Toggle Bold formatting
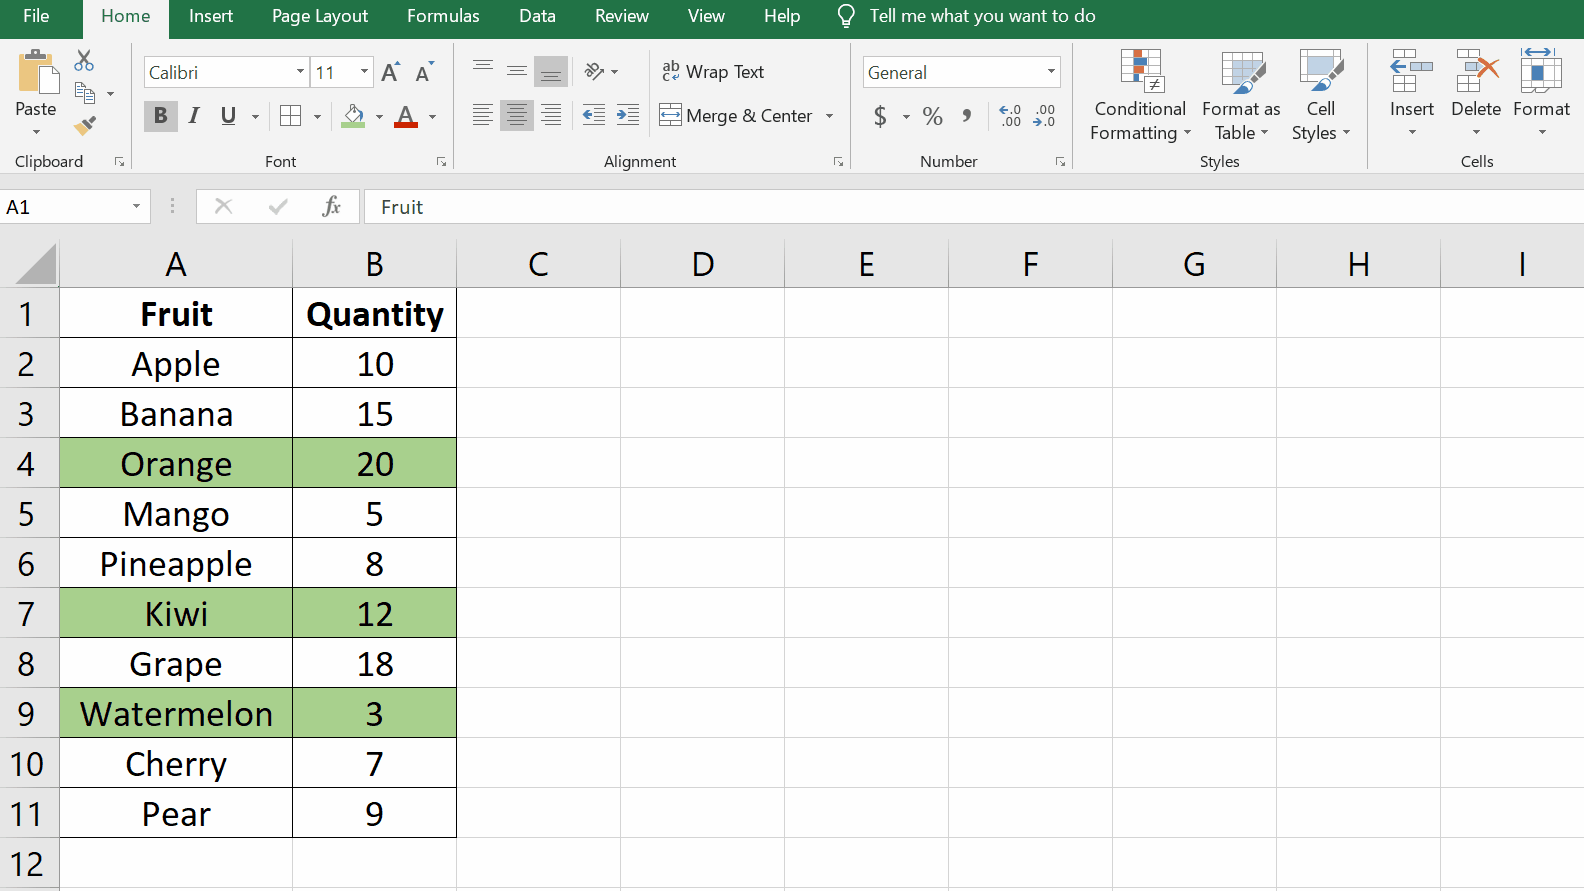The width and height of the screenshot is (1584, 891). (x=160, y=116)
